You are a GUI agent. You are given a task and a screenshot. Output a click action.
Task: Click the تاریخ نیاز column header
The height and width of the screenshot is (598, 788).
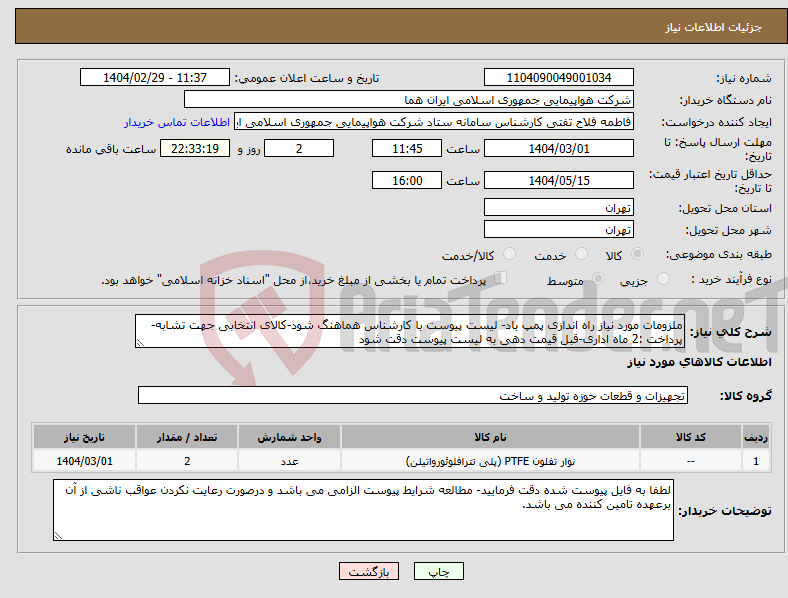pyautogui.click(x=84, y=437)
